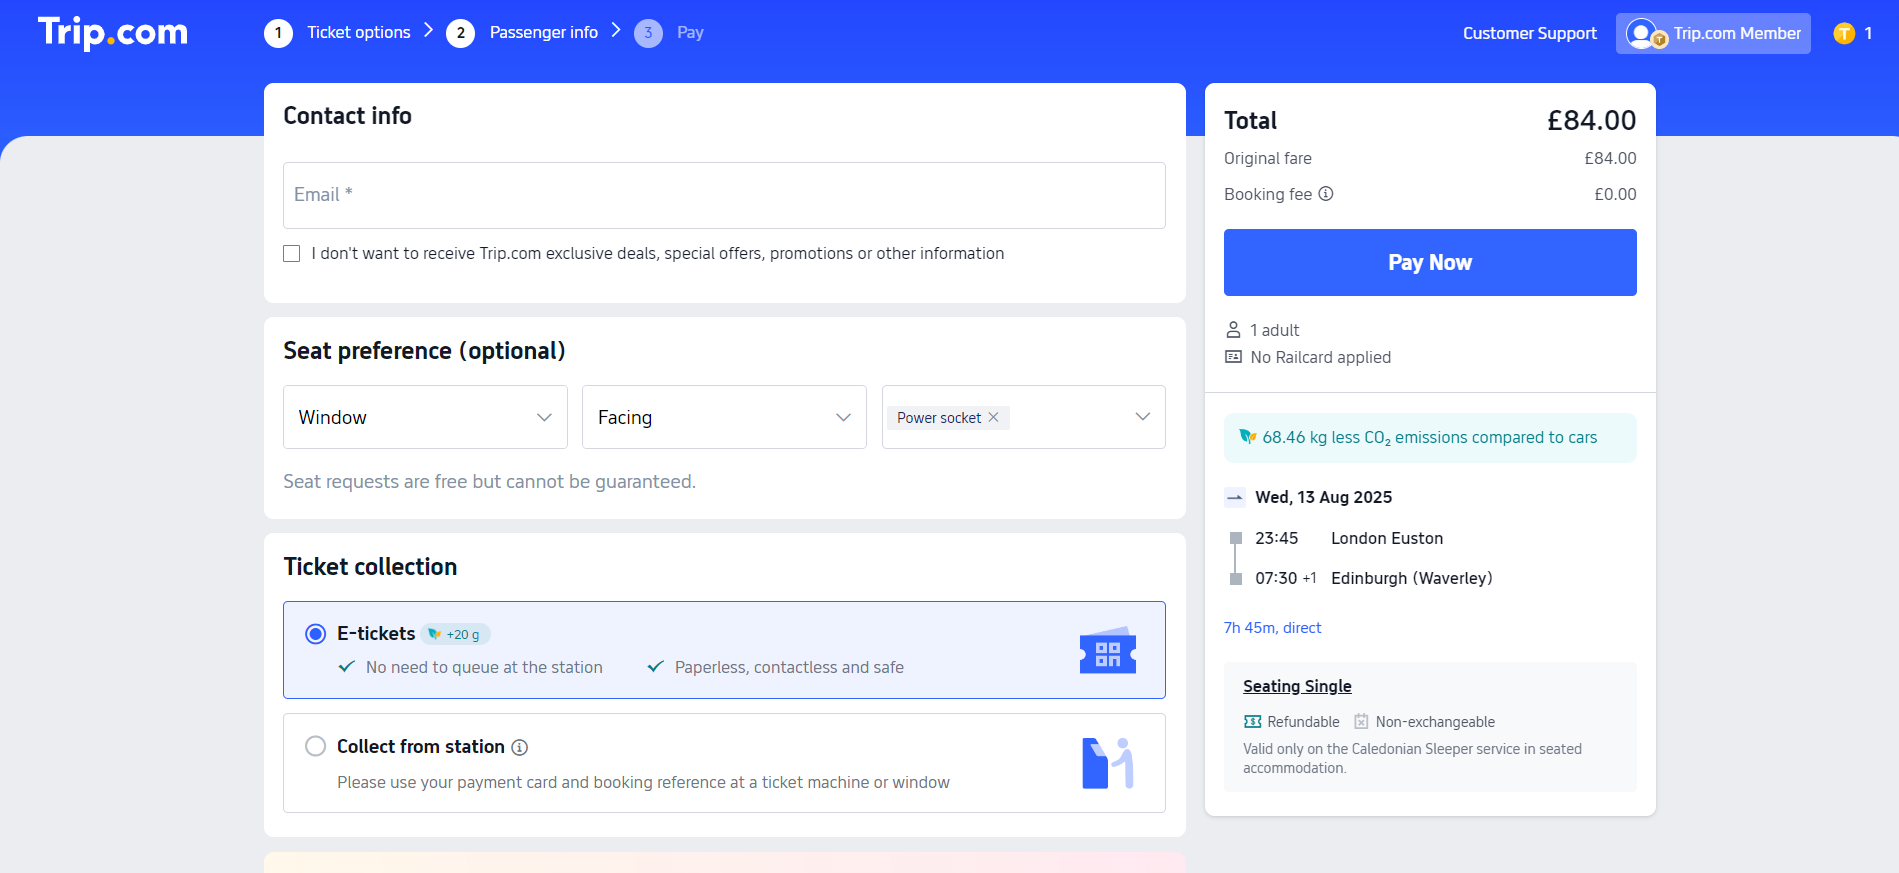Click the London Euston departure marker

(x=1236, y=538)
